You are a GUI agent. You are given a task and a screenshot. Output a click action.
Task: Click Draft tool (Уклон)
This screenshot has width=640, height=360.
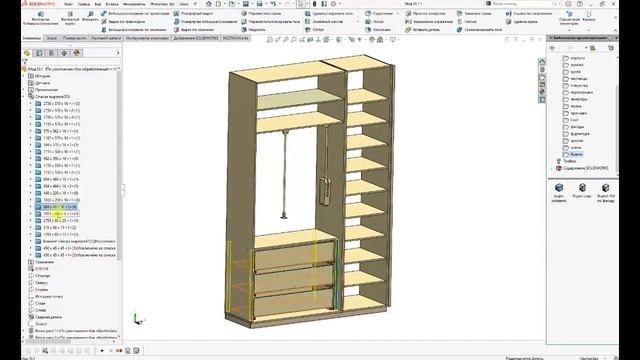click(x=374, y=22)
